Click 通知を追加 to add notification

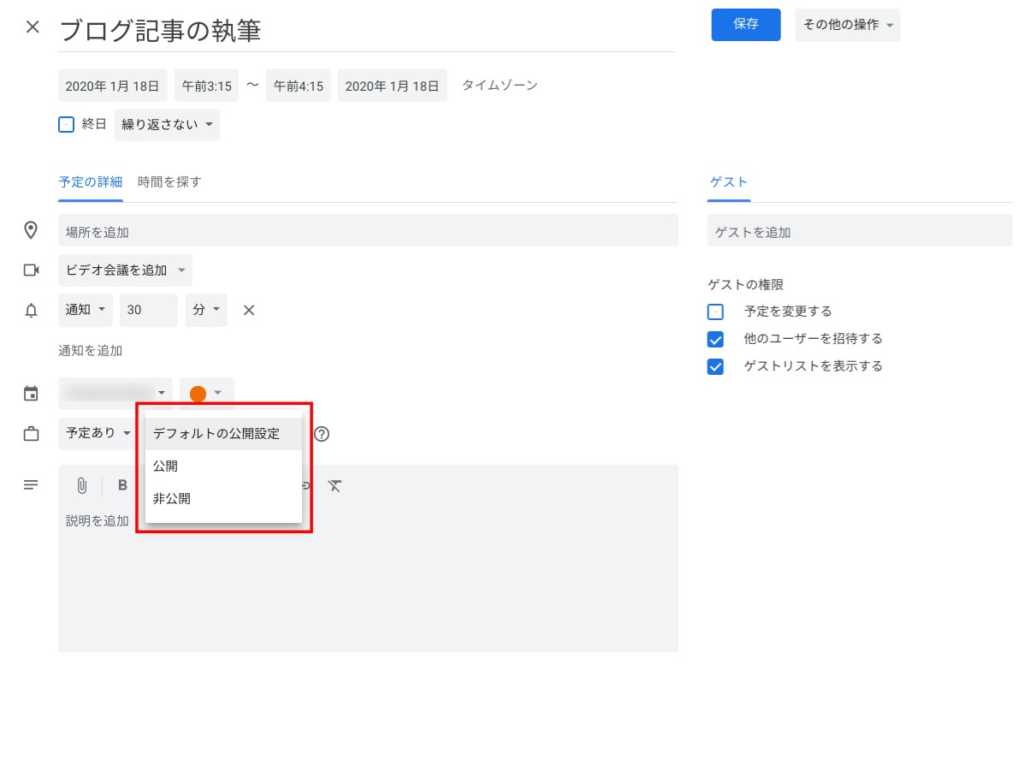click(x=88, y=350)
